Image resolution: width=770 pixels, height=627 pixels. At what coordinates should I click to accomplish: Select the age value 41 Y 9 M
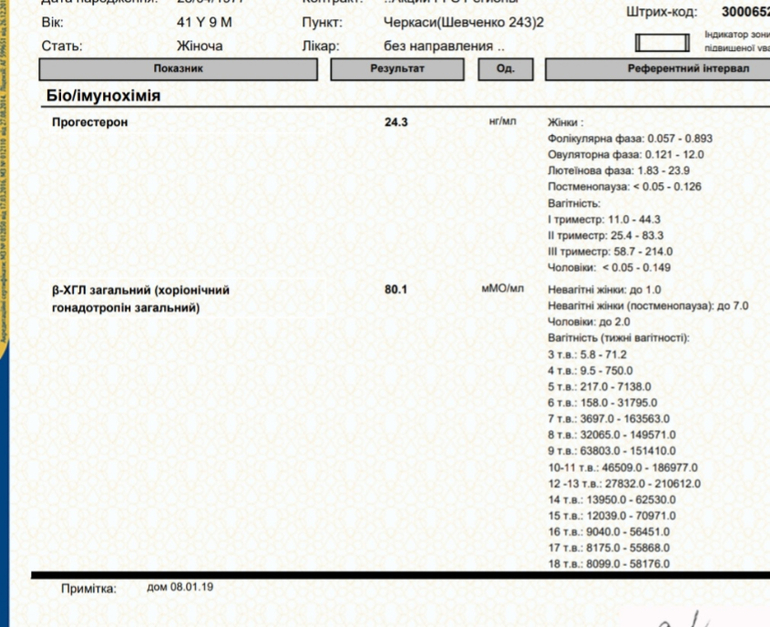click(205, 22)
